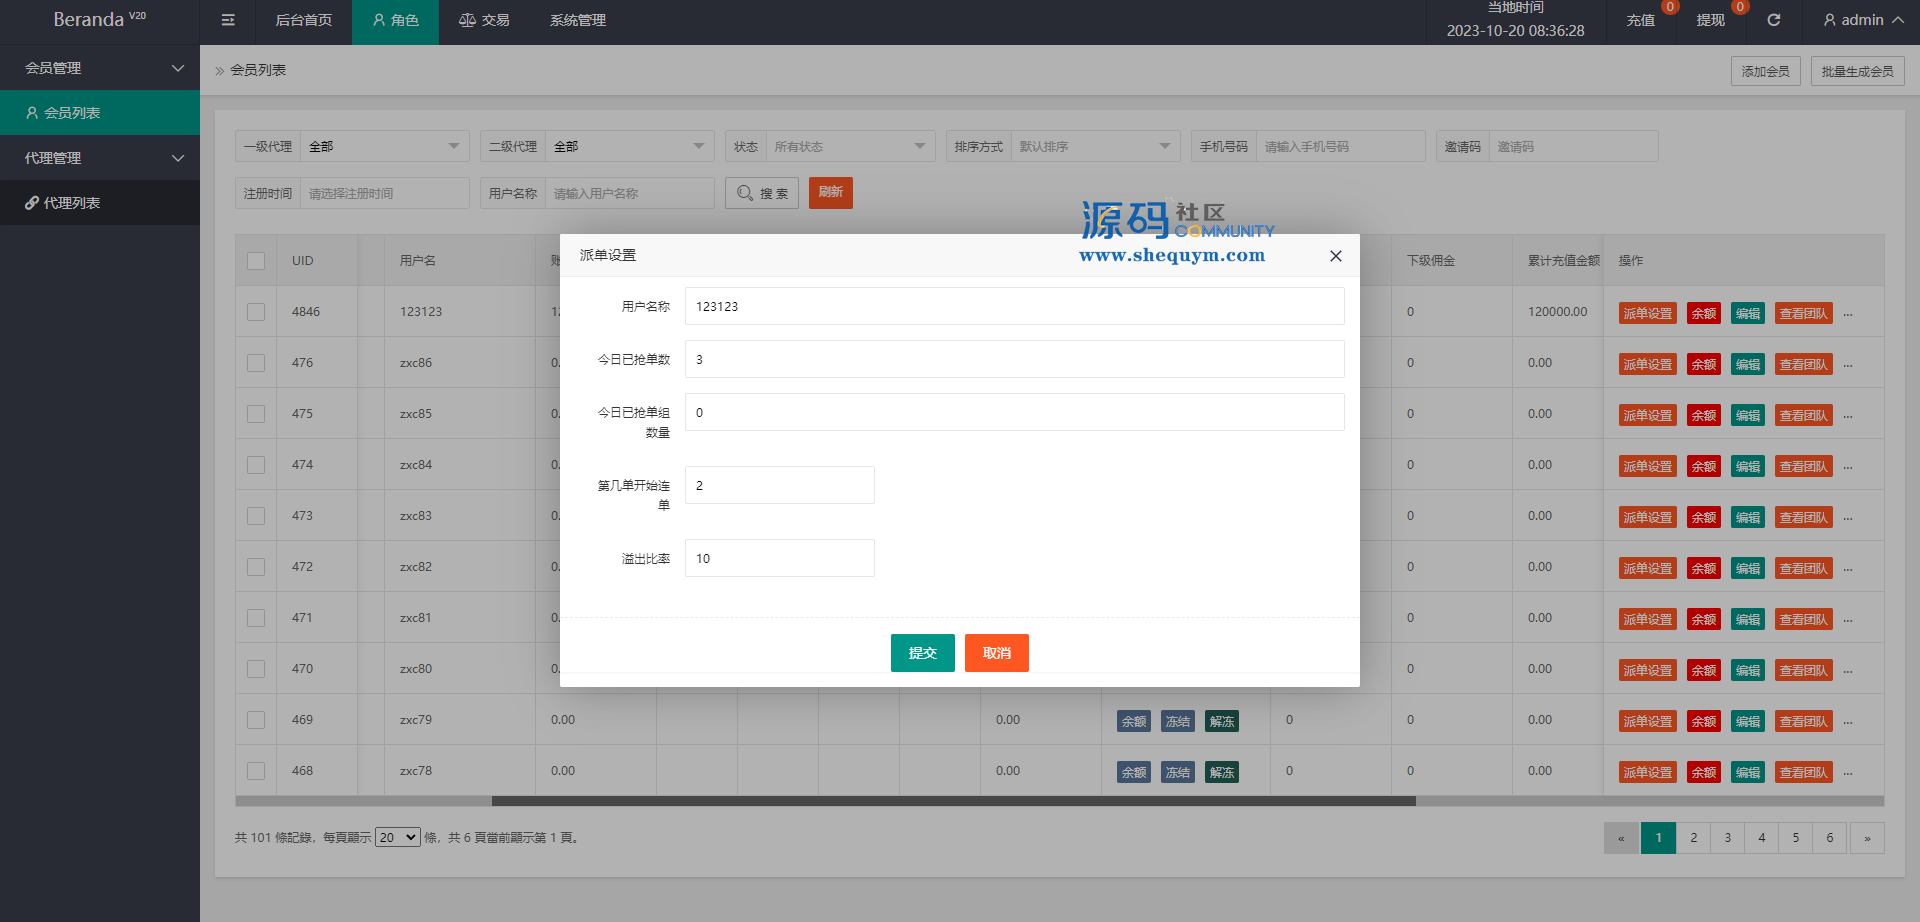
Task: Edit the 今日已抢单数 field
Action: coord(1014,359)
